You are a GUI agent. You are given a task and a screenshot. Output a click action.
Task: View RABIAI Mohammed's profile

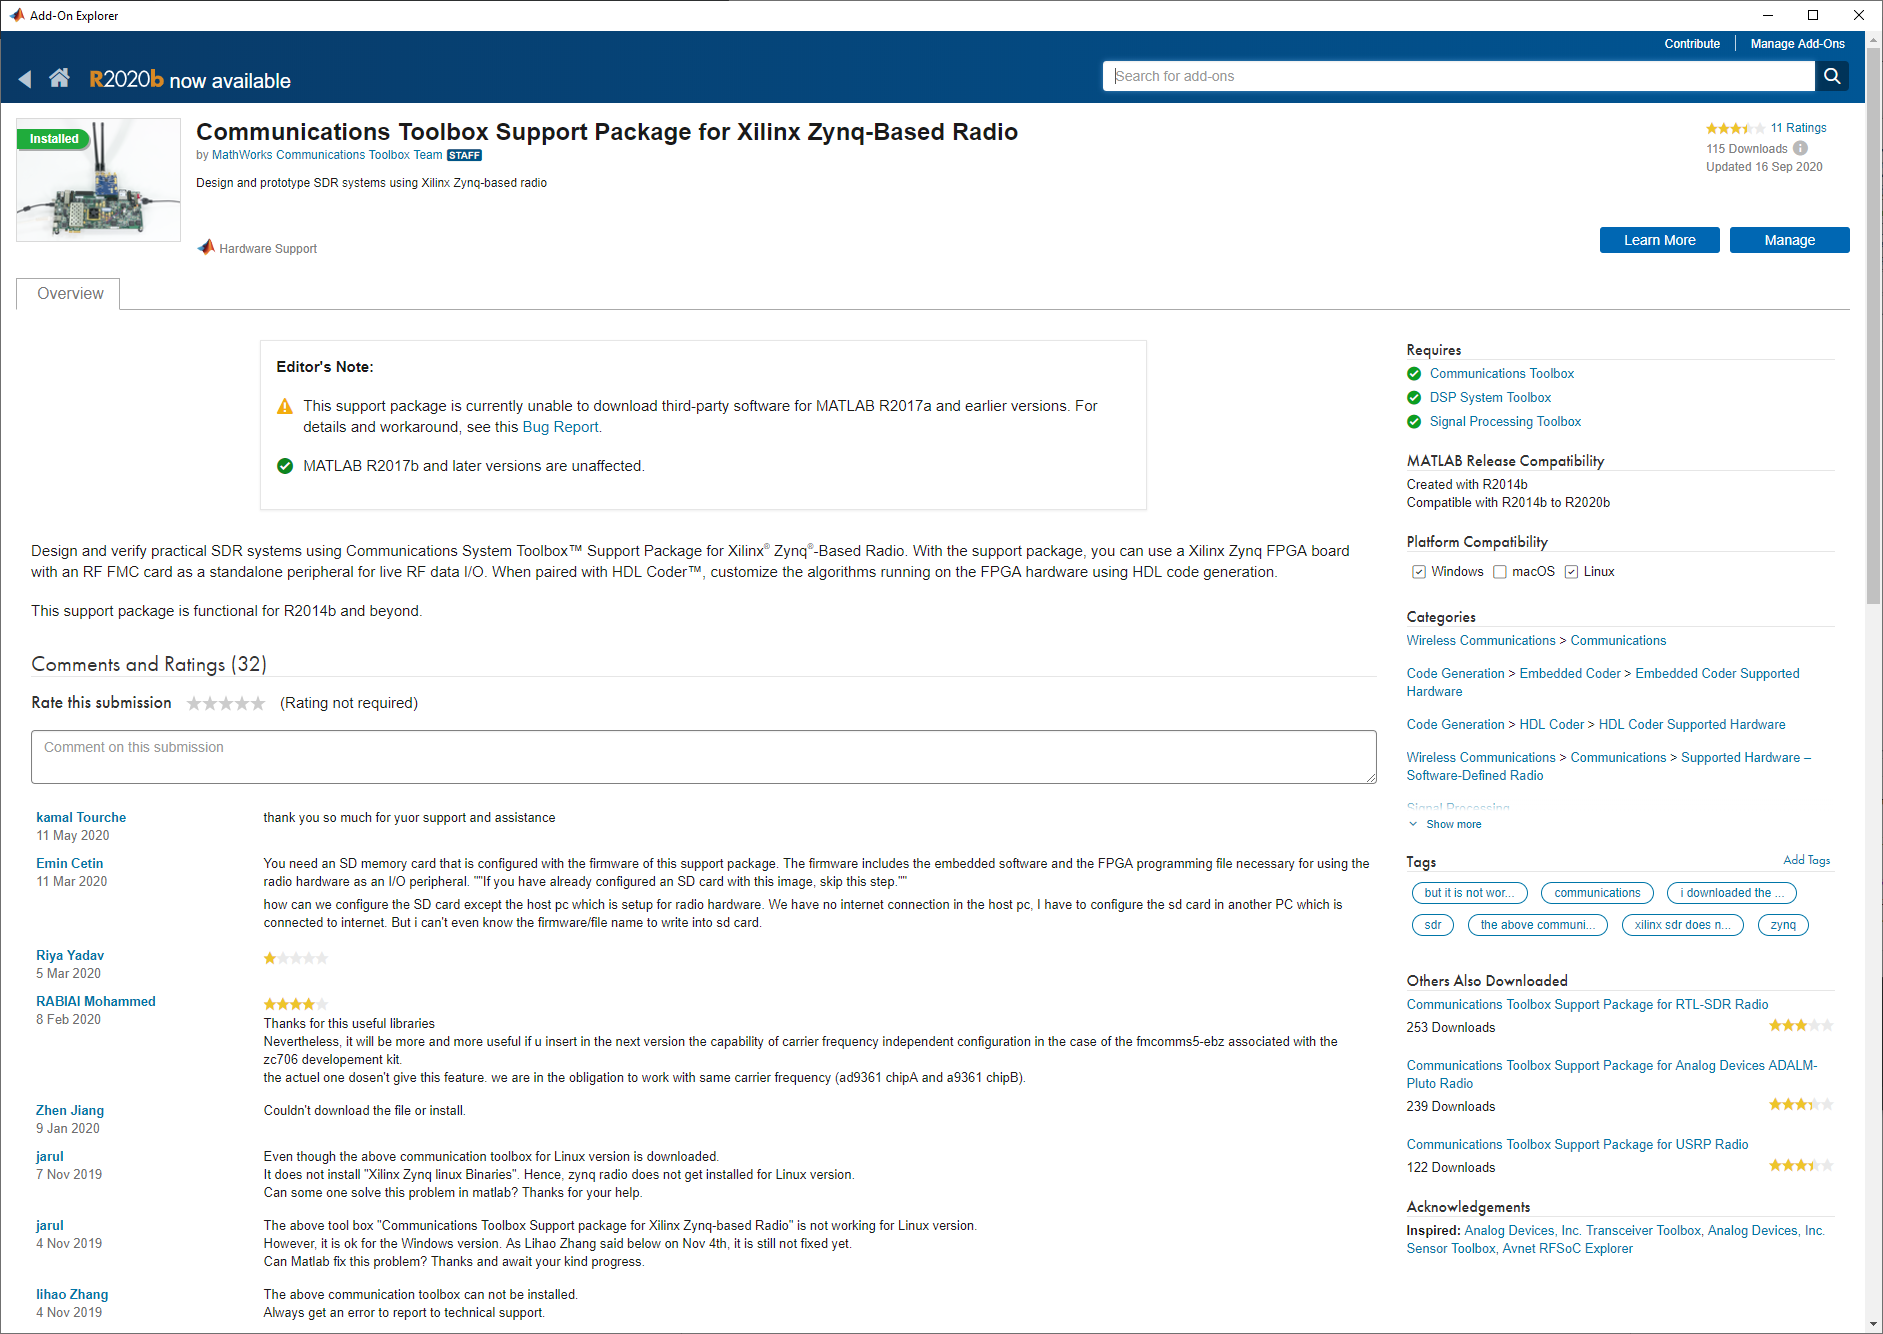pyautogui.click(x=96, y=1001)
